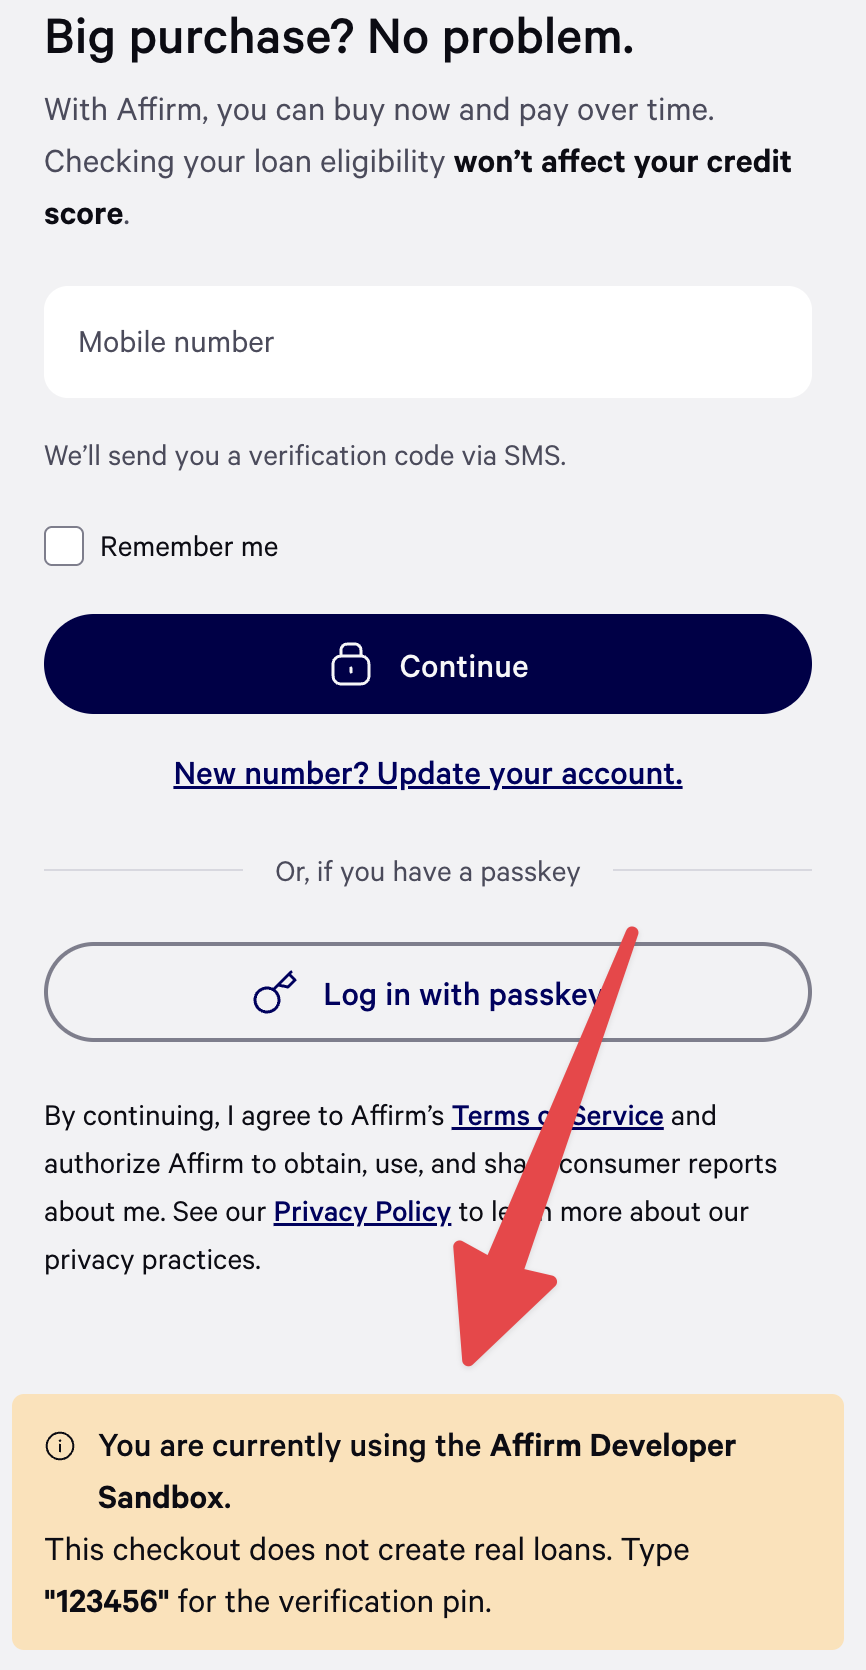Open "New number? Update your account." link

[x=428, y=774]
